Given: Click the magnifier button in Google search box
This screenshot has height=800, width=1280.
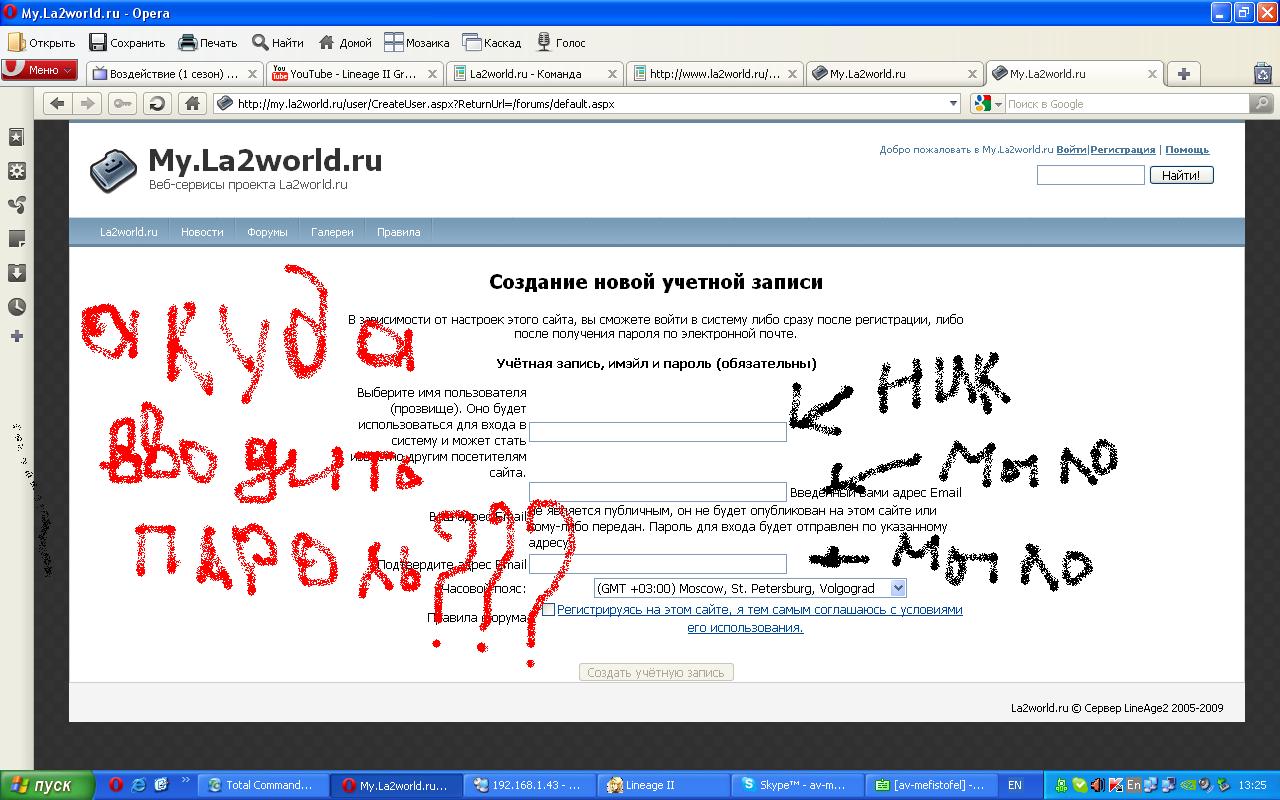Looking at the screenshot, I should (x=1262, y=103).
